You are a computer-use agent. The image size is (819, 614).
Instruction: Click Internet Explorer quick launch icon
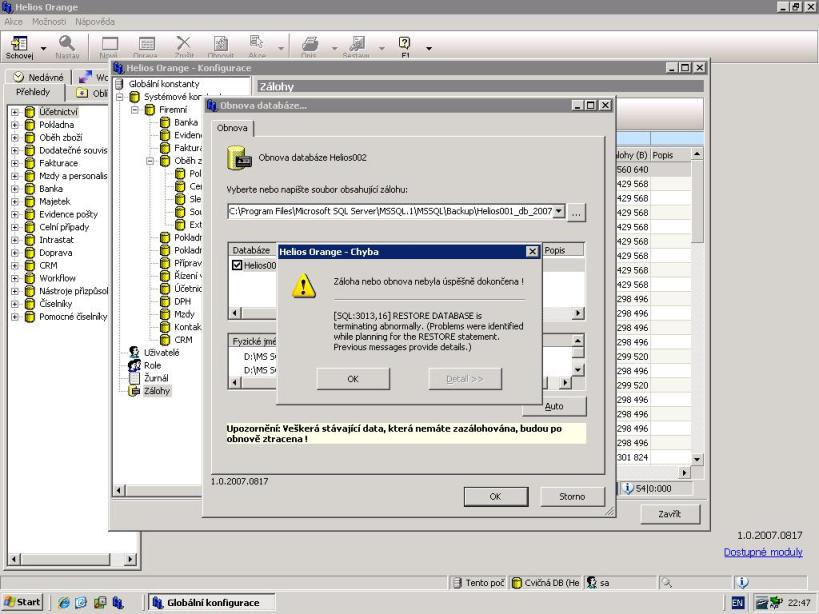click(x=65, y=602)
